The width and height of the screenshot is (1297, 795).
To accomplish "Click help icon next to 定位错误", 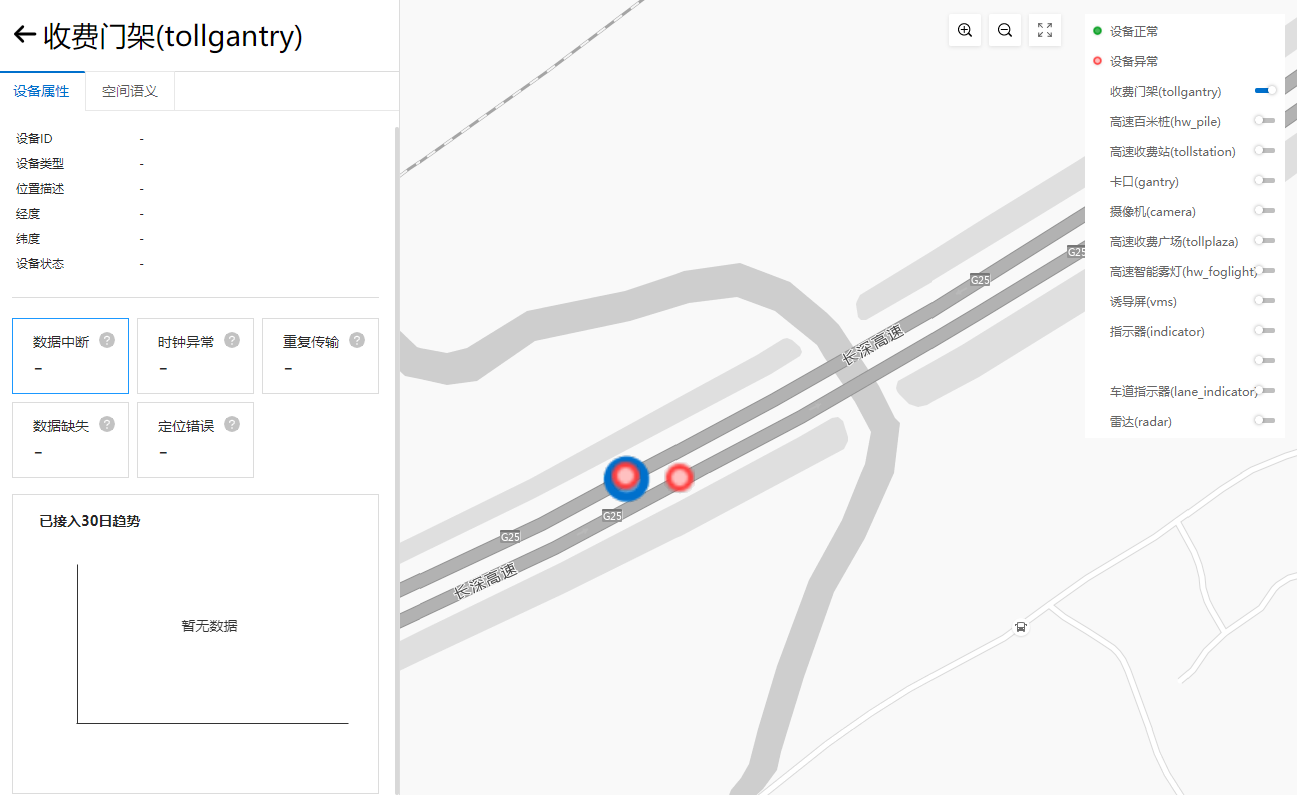I will 232,424.
